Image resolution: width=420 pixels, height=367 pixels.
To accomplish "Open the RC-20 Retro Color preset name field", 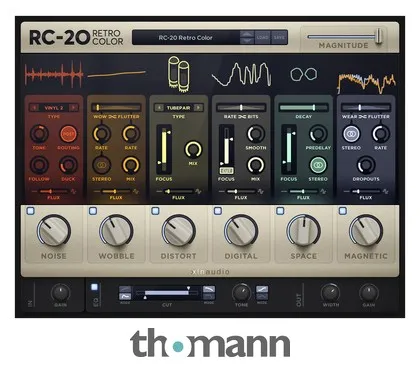I will tap(186, 38).
